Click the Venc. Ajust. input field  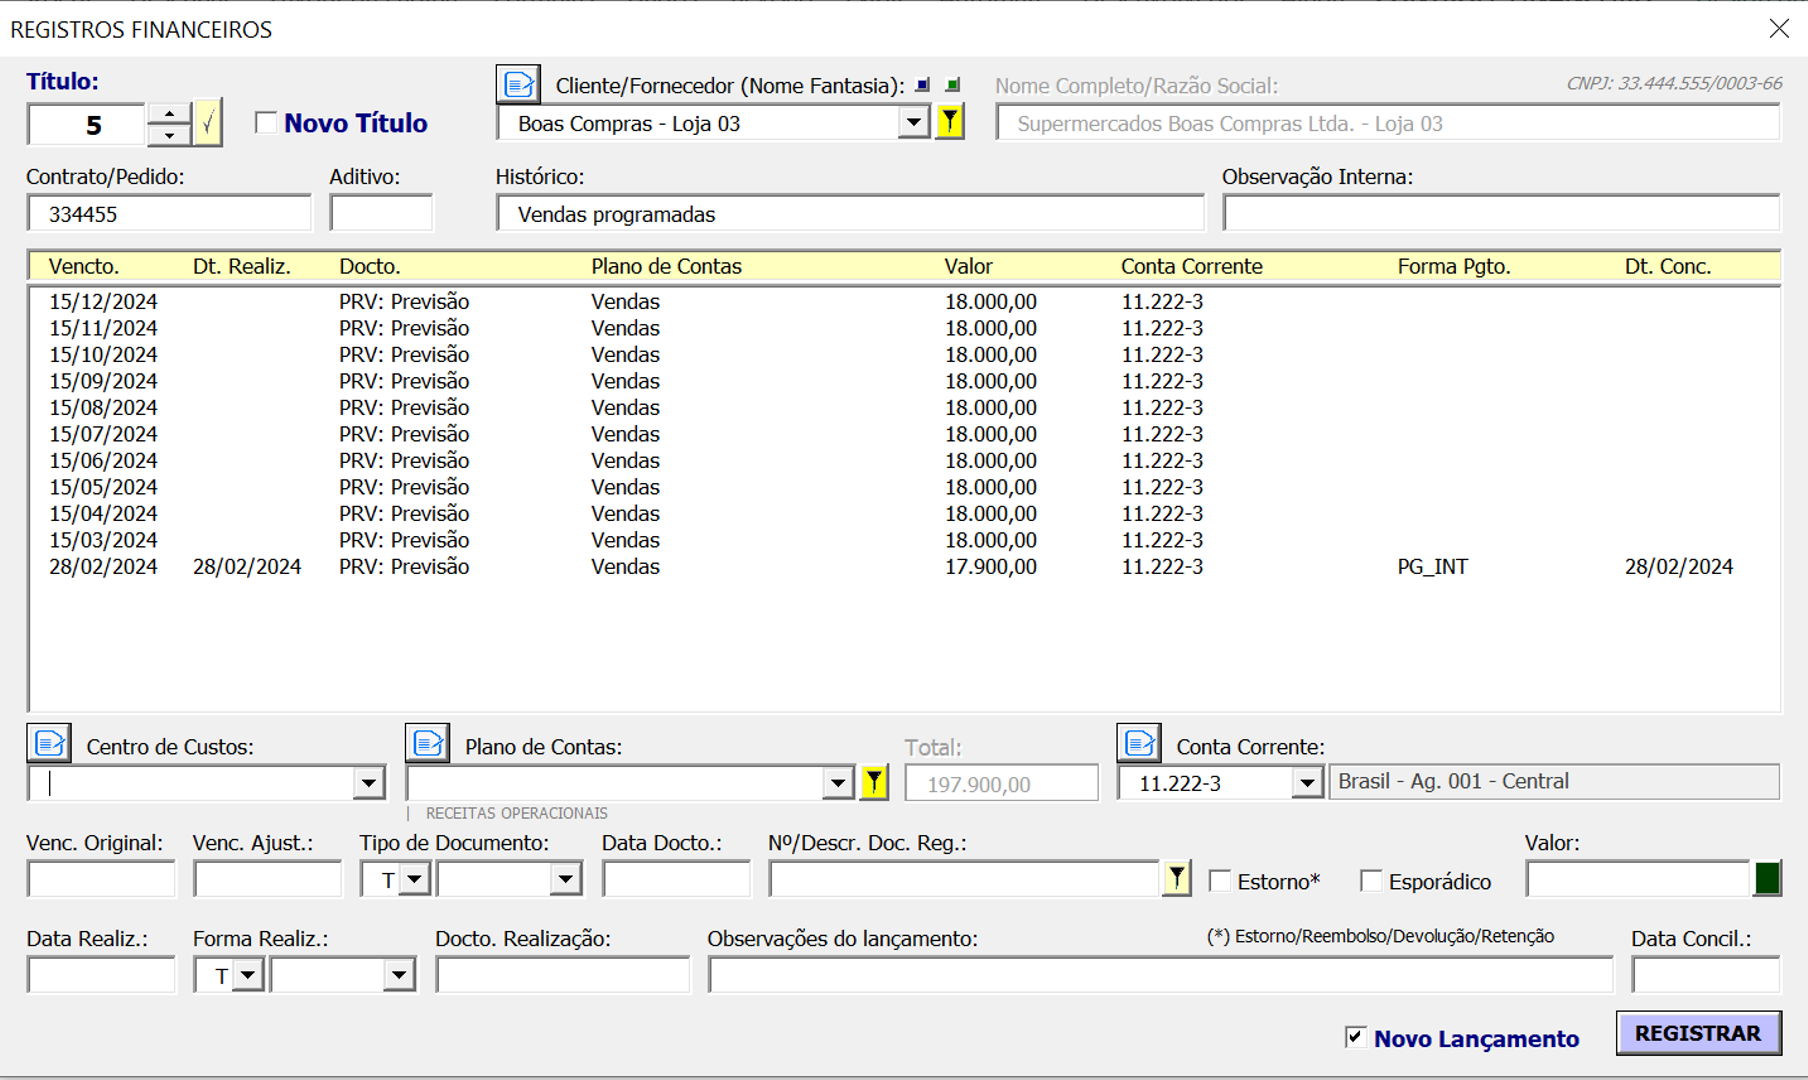point(268,880)
